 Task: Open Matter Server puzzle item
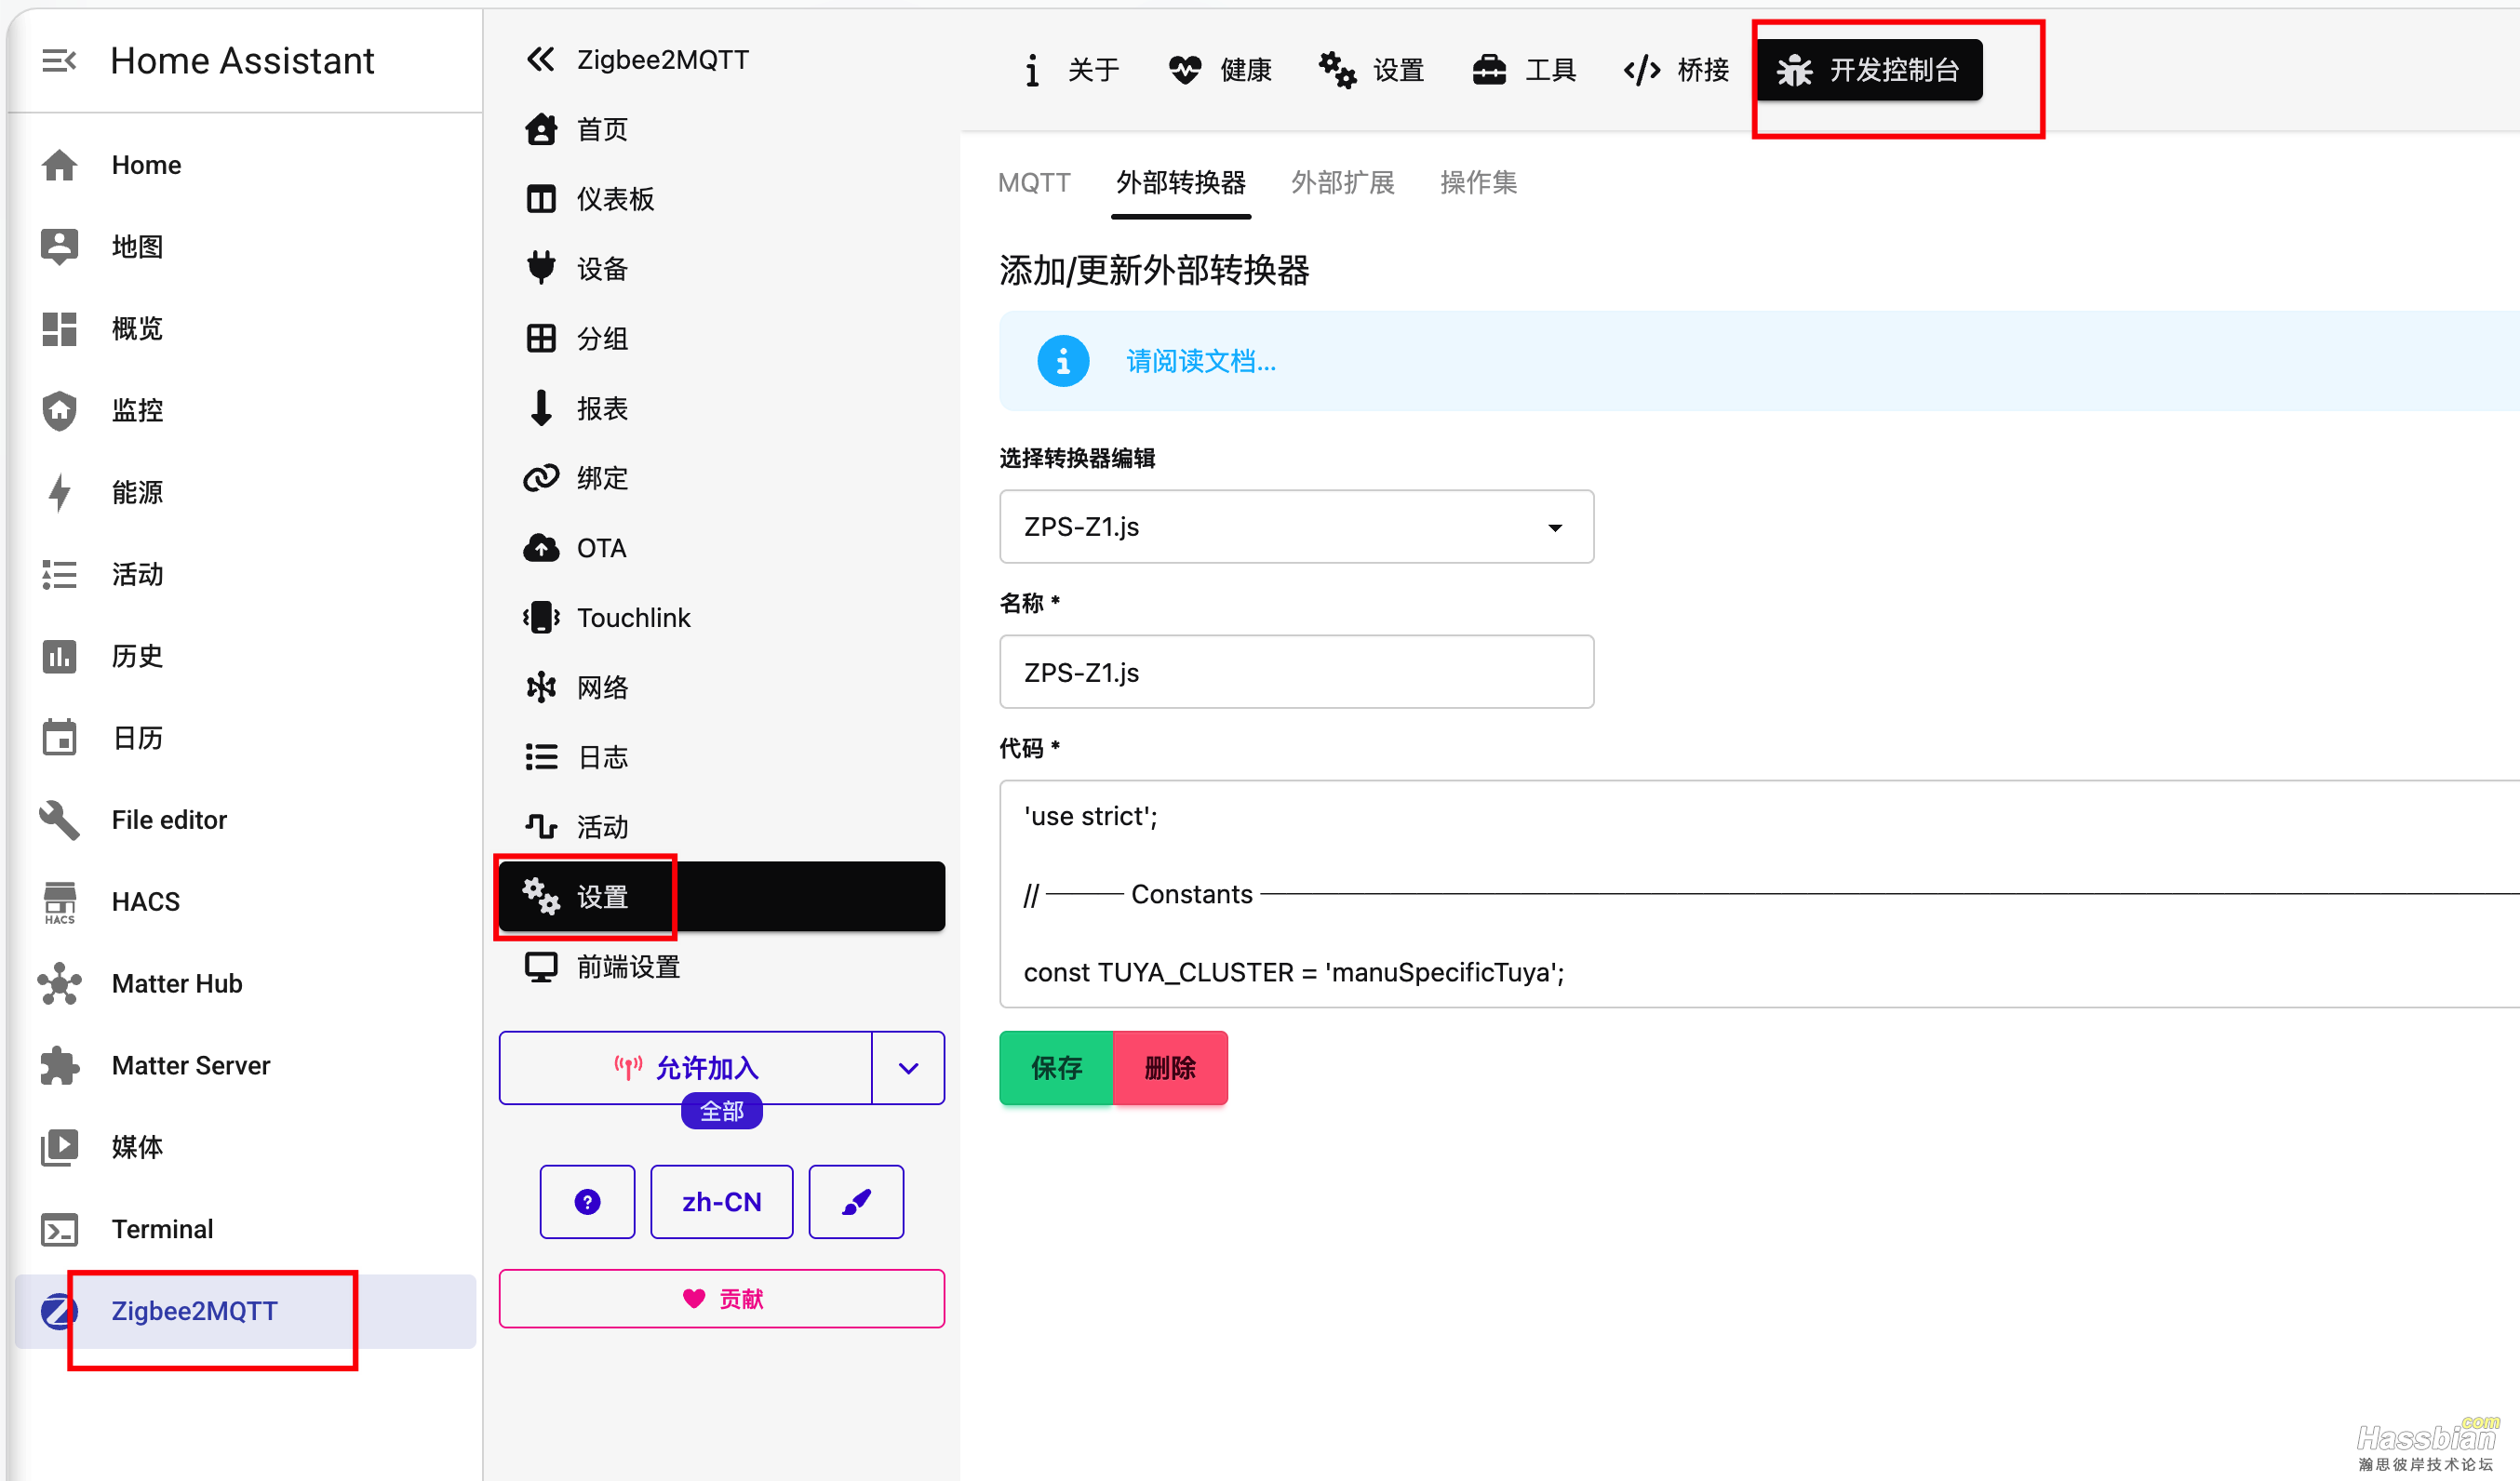click(245, 1066)
